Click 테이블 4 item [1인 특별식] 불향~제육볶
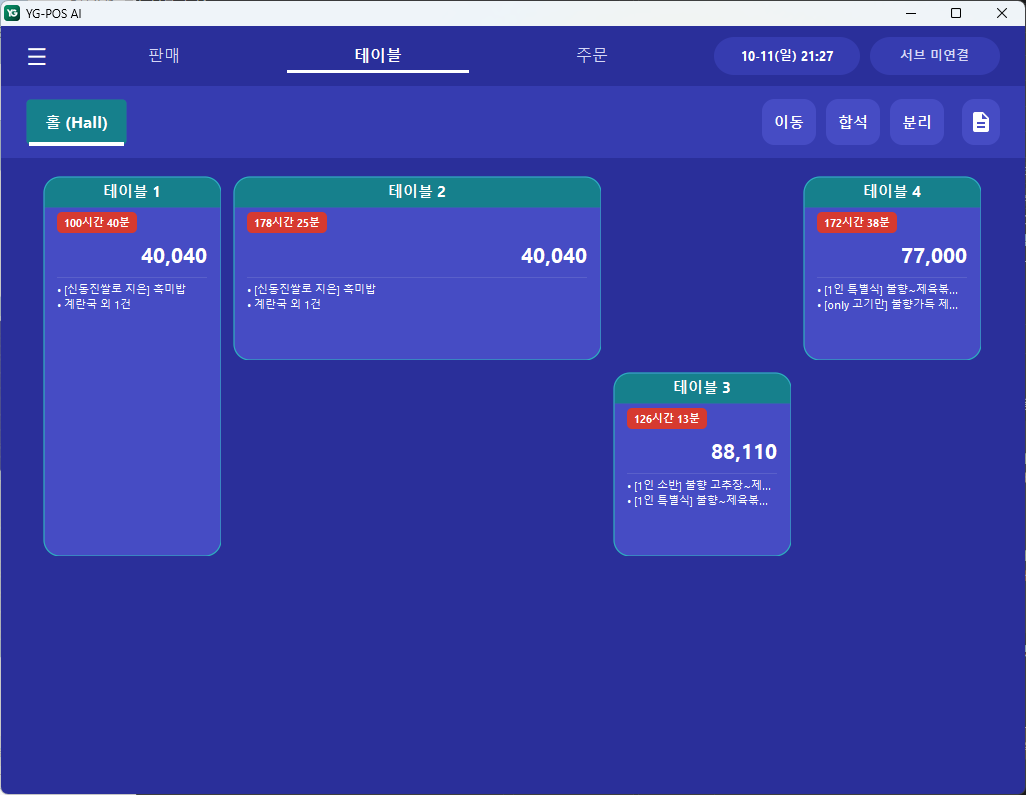 tap(888, 289)
